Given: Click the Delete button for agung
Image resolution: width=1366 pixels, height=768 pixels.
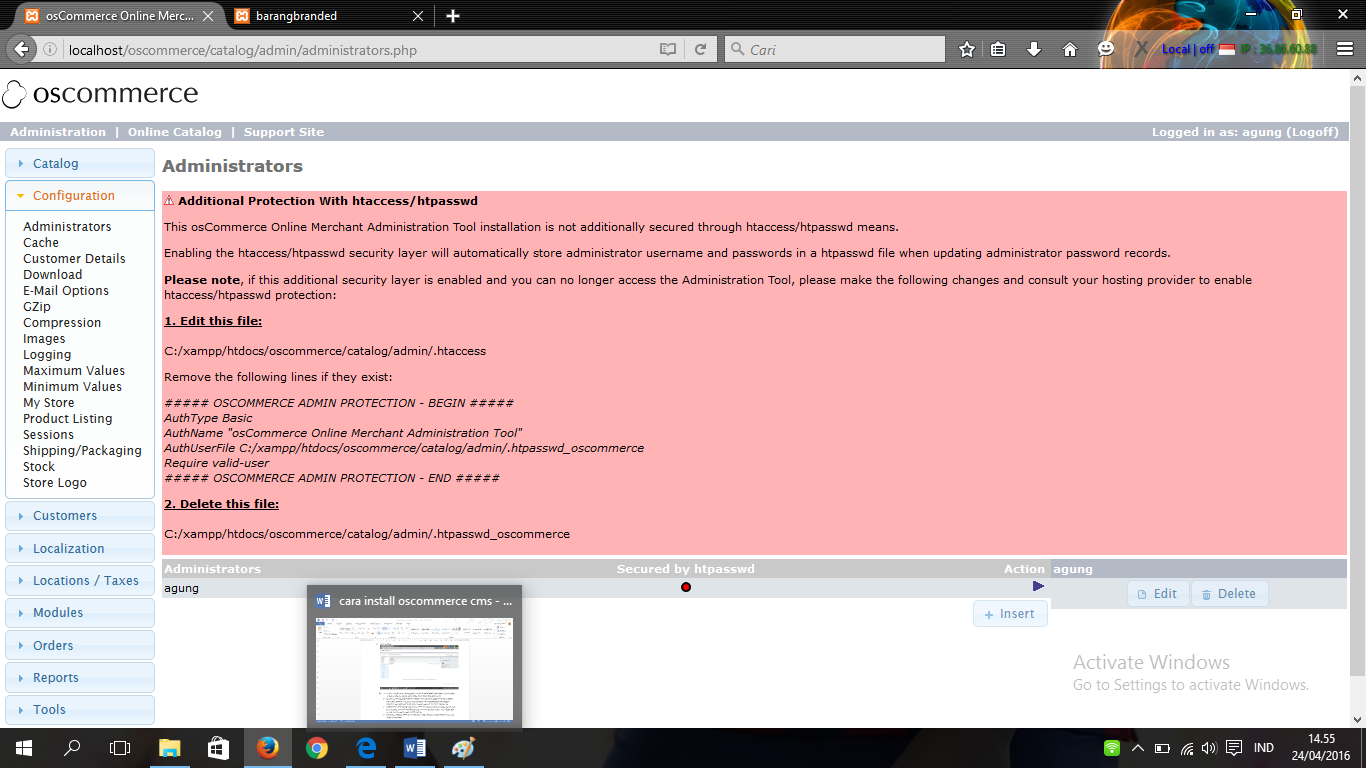Looking at the screenshot, I should 1229,594.
